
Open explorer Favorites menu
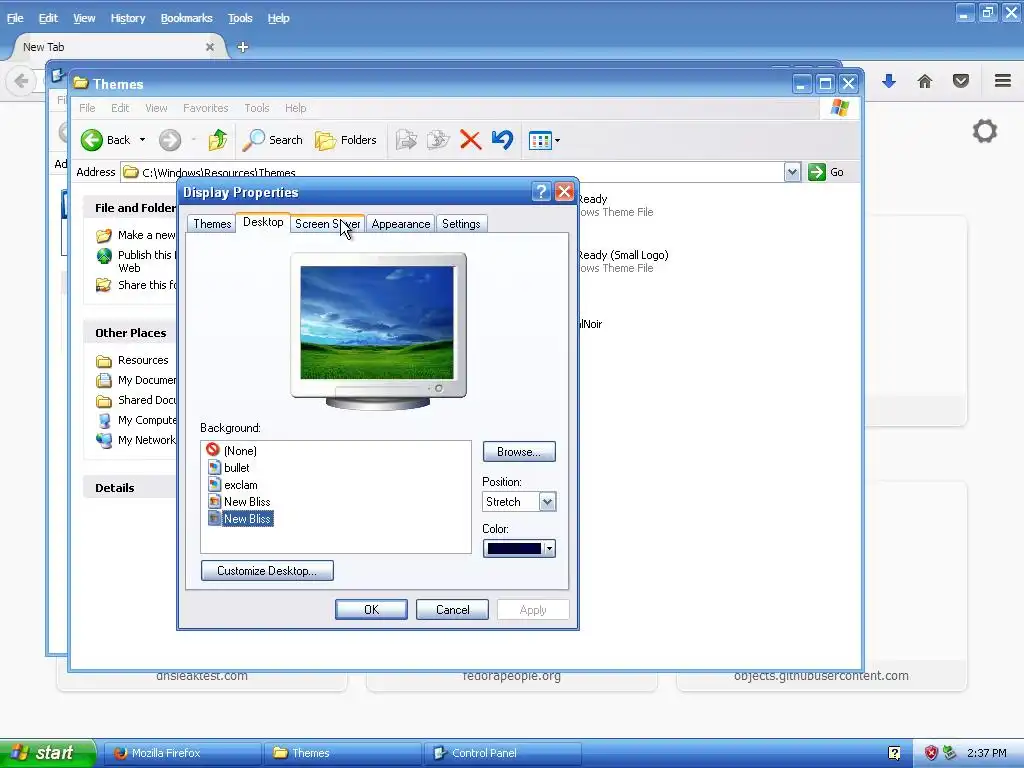pos(206,108)
